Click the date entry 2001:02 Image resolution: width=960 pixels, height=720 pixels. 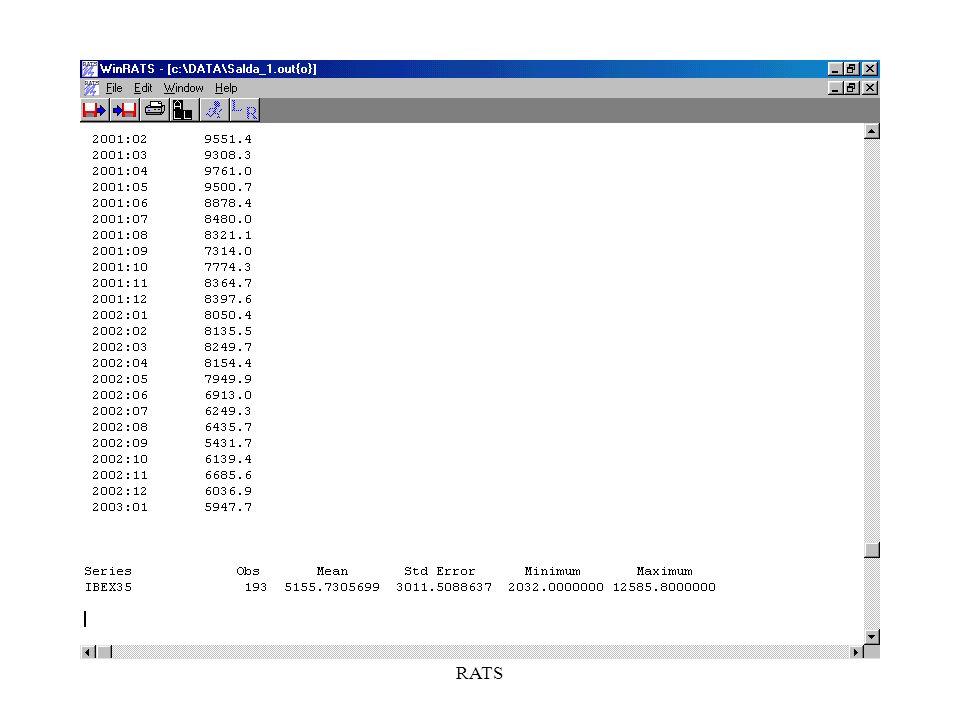click(120, 139)
